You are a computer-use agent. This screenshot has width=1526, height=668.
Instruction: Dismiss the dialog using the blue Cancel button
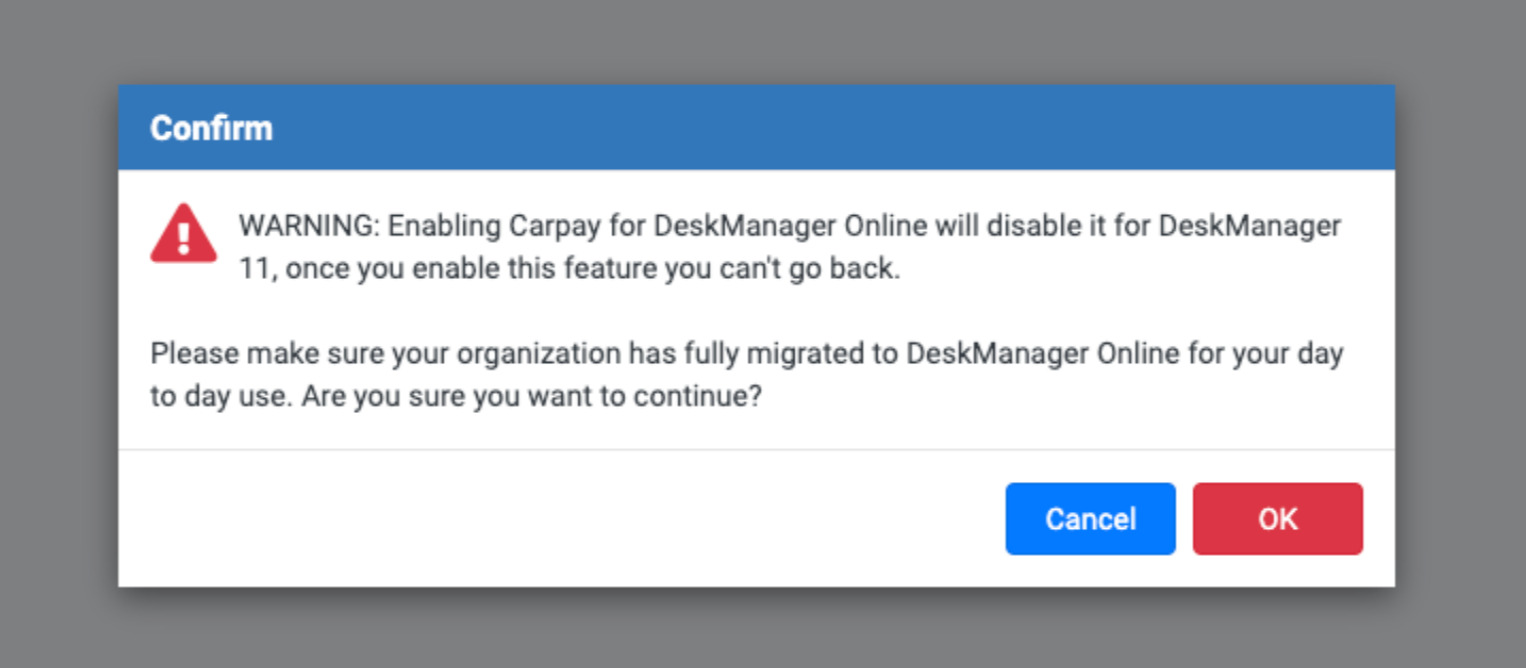1090,518
